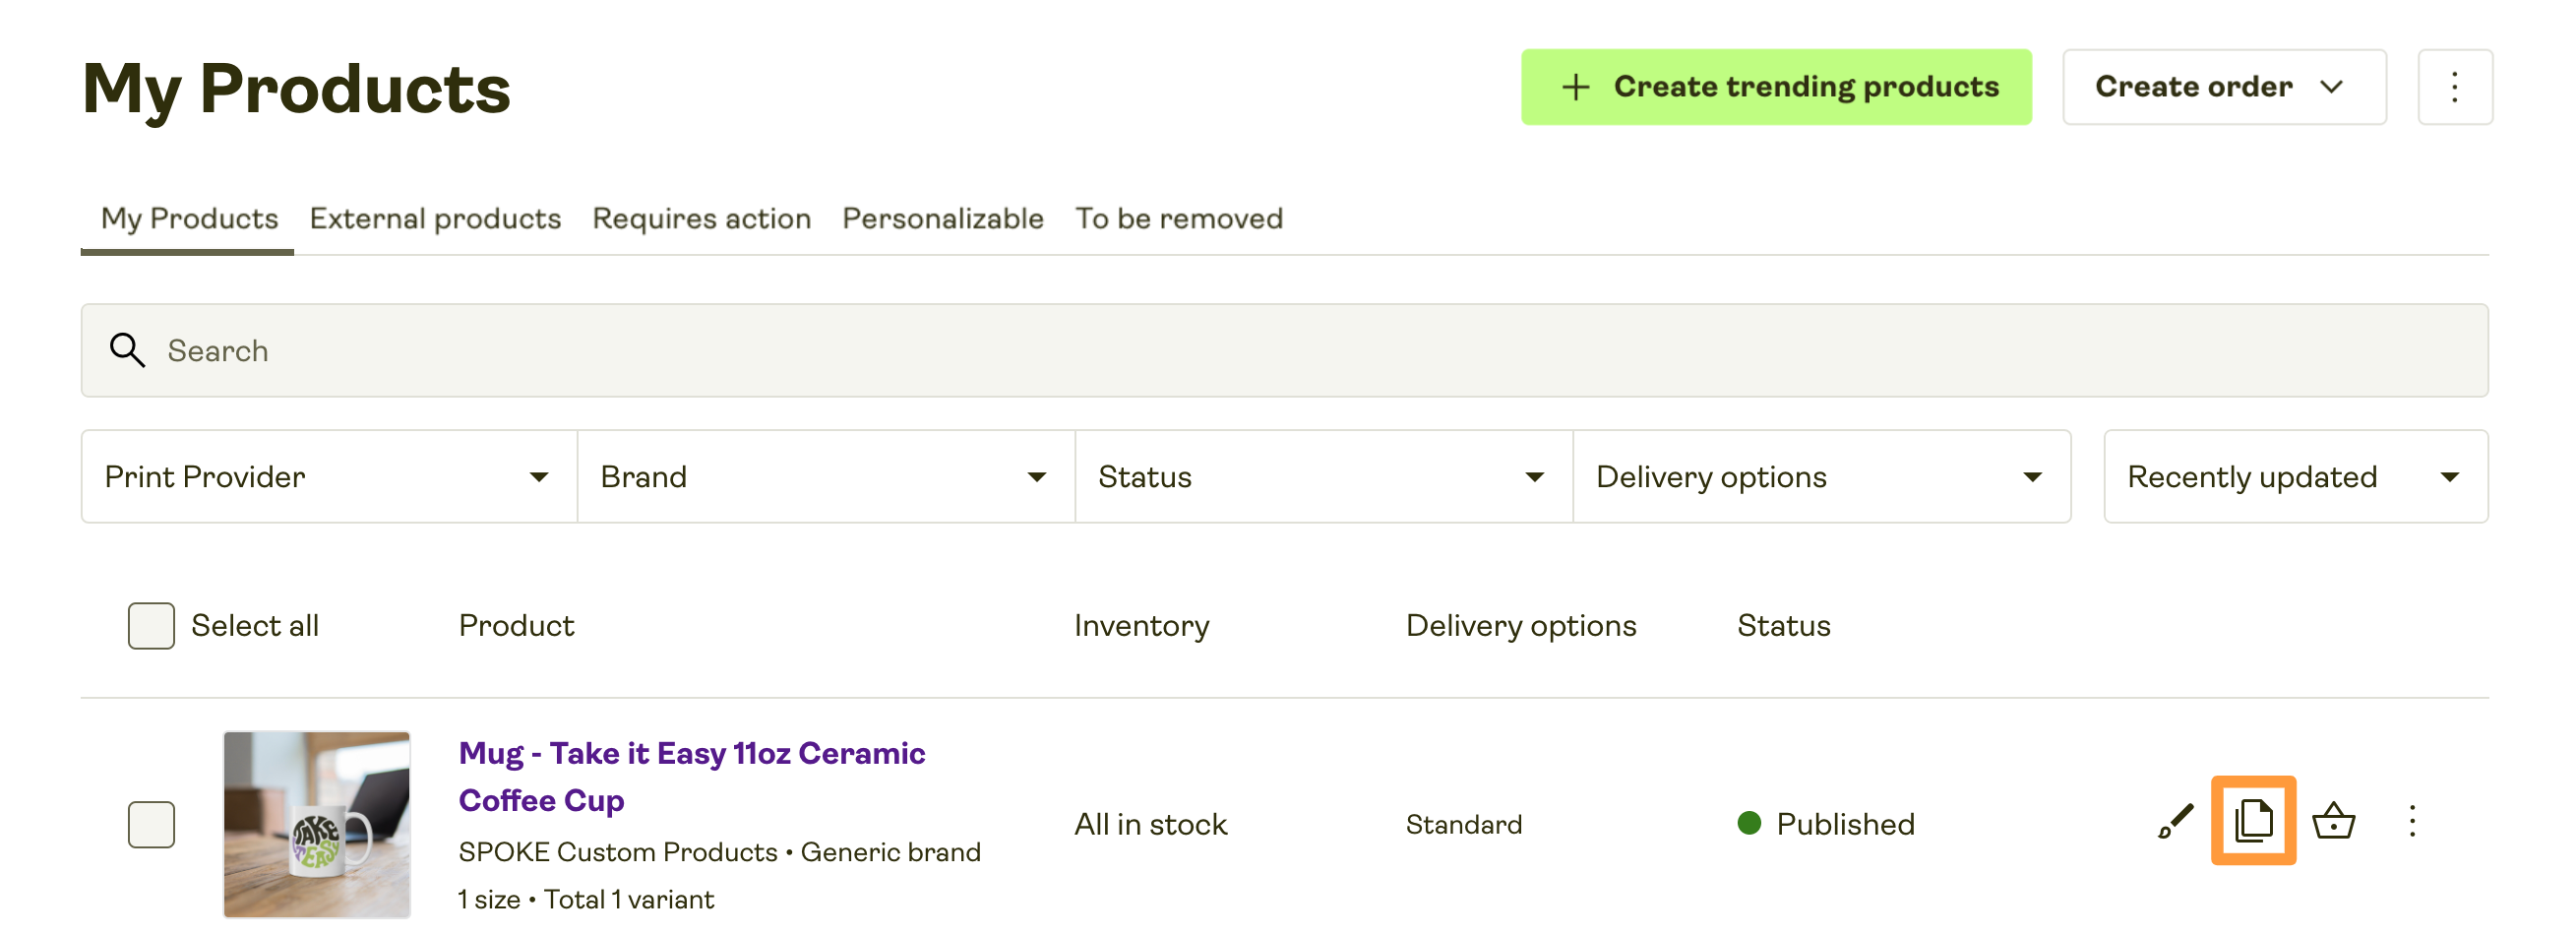Open the Recently updated sort dropdown
Image resolution: width=2576 pixels, height=936 pixels.
point(2295,476)
